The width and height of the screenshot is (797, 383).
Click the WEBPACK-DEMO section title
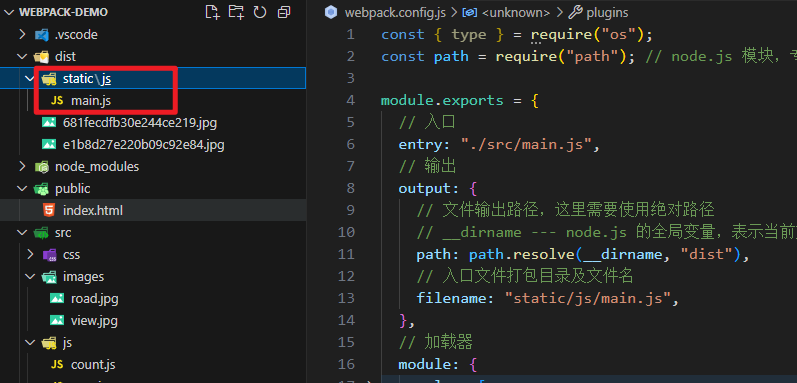[63, 13]
